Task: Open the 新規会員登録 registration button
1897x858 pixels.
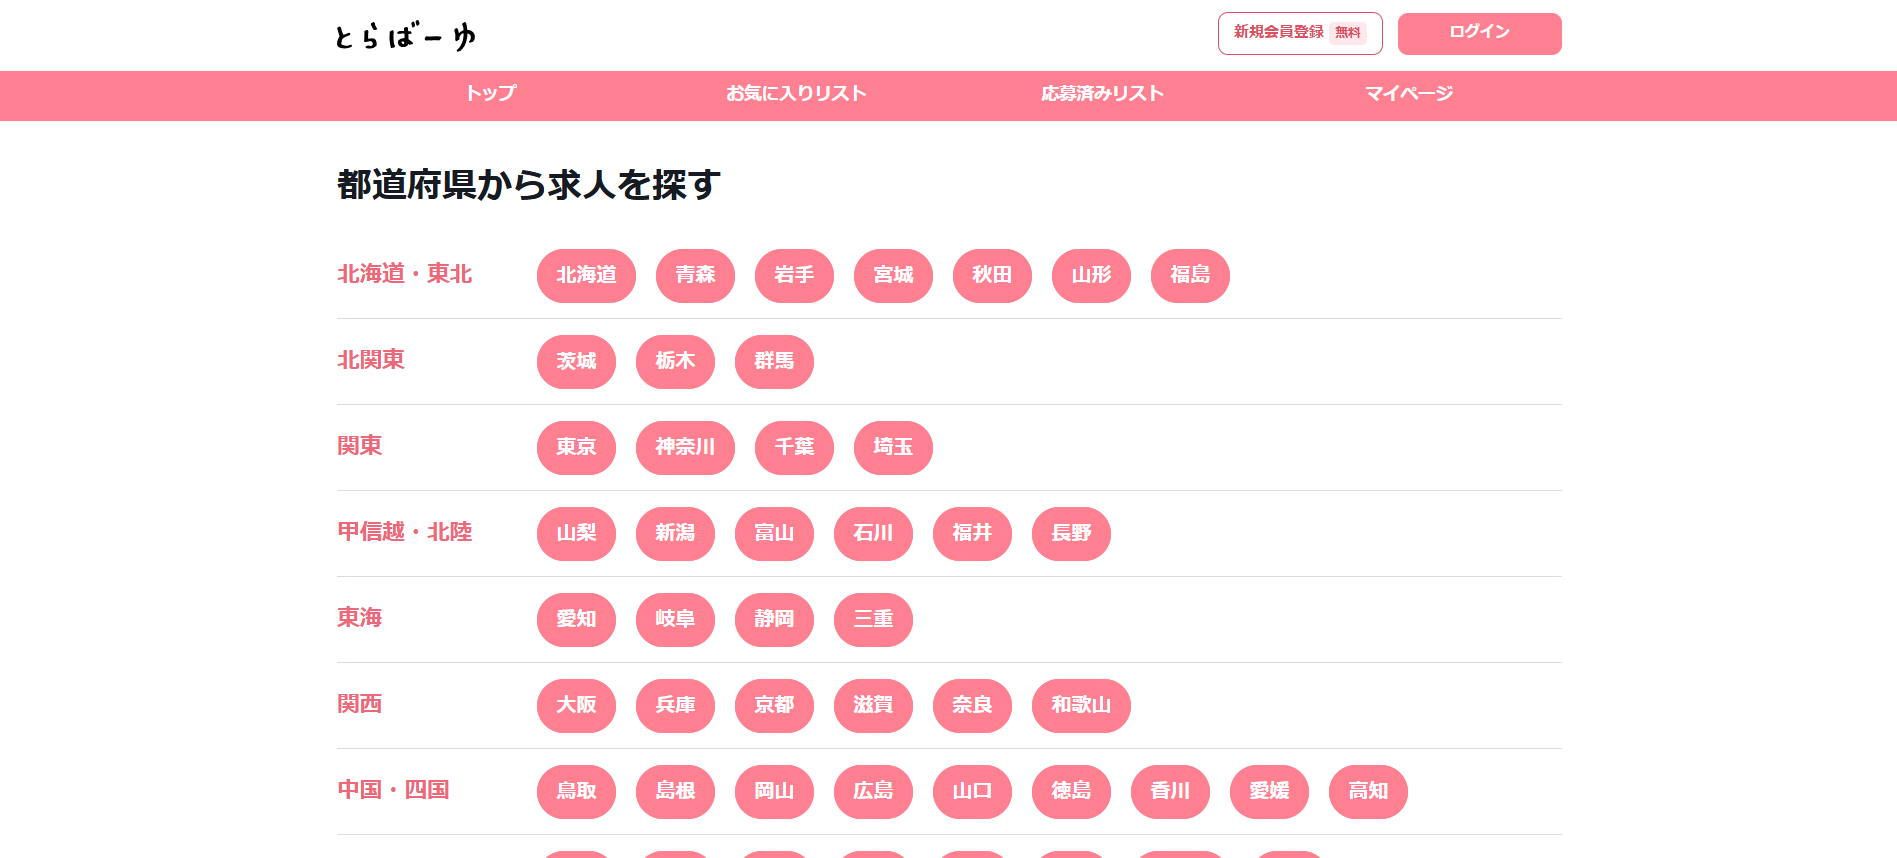Action: pos(1299,33)
